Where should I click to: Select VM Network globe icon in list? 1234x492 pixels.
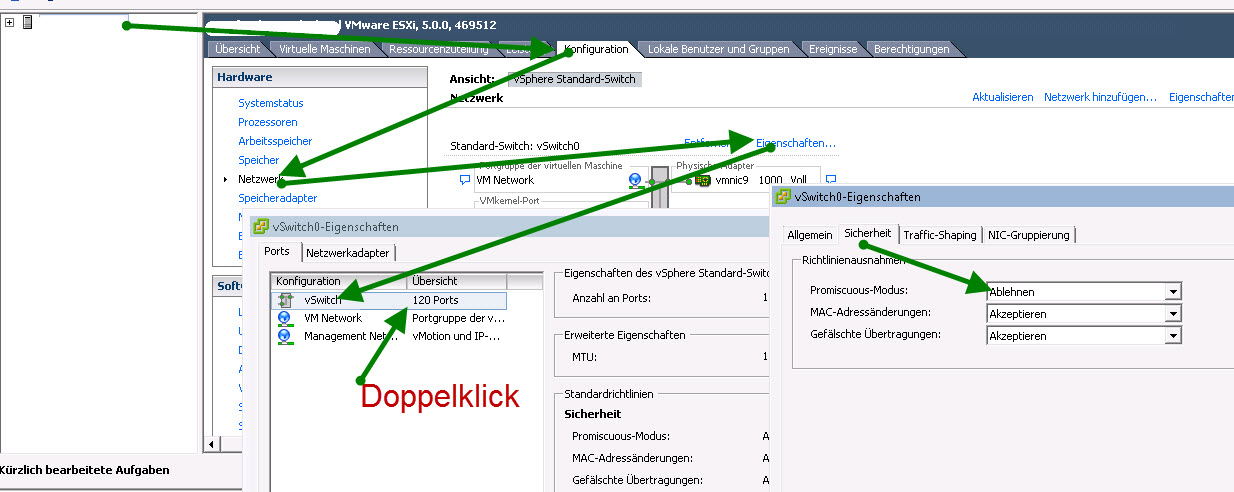(x=284, y=318)
